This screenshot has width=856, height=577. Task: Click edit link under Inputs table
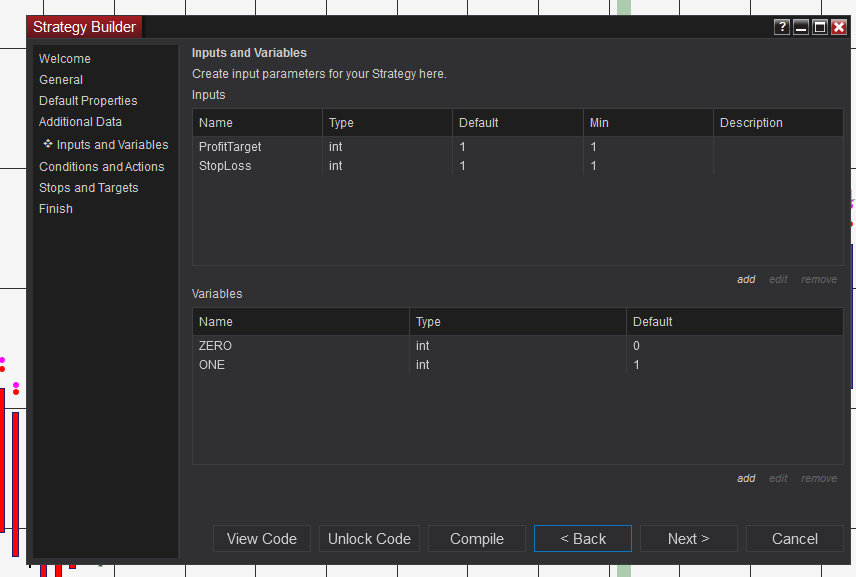pos(778,279)
